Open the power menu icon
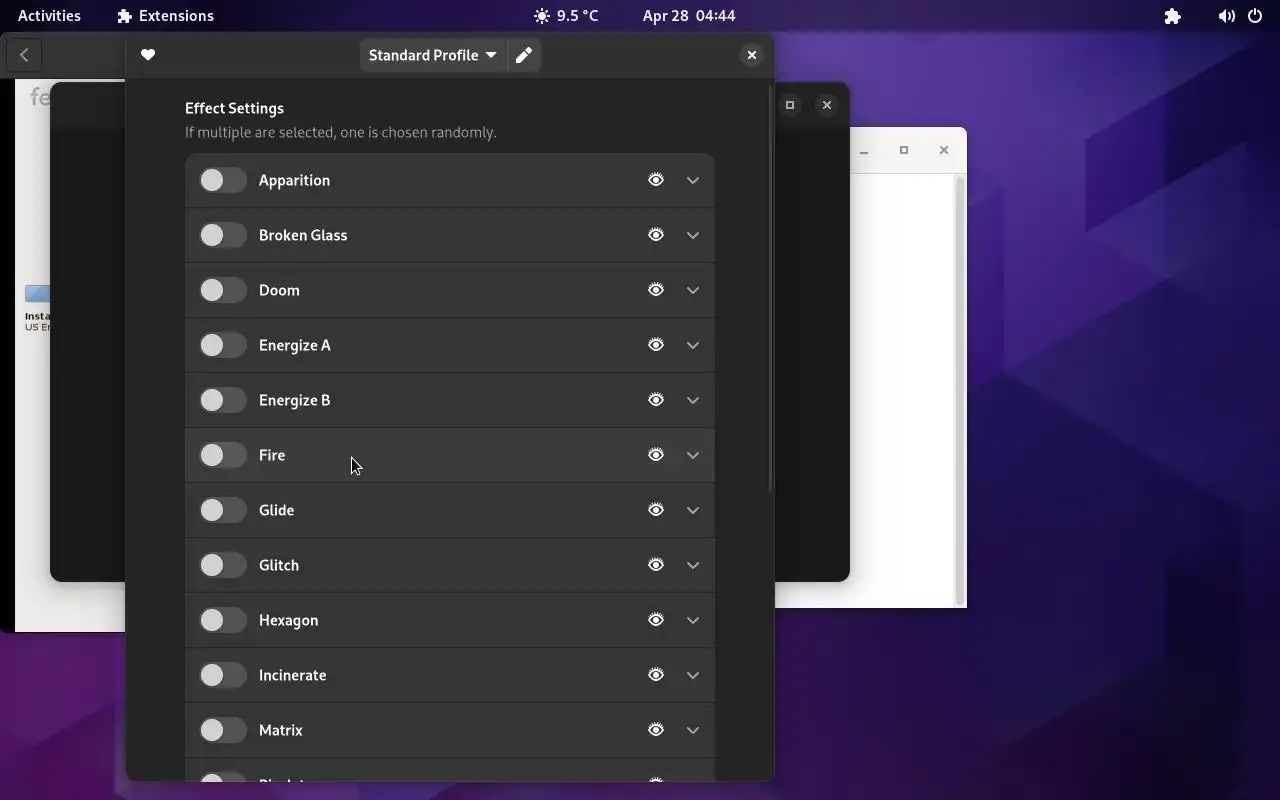1280x800 pixels. 1255,16
